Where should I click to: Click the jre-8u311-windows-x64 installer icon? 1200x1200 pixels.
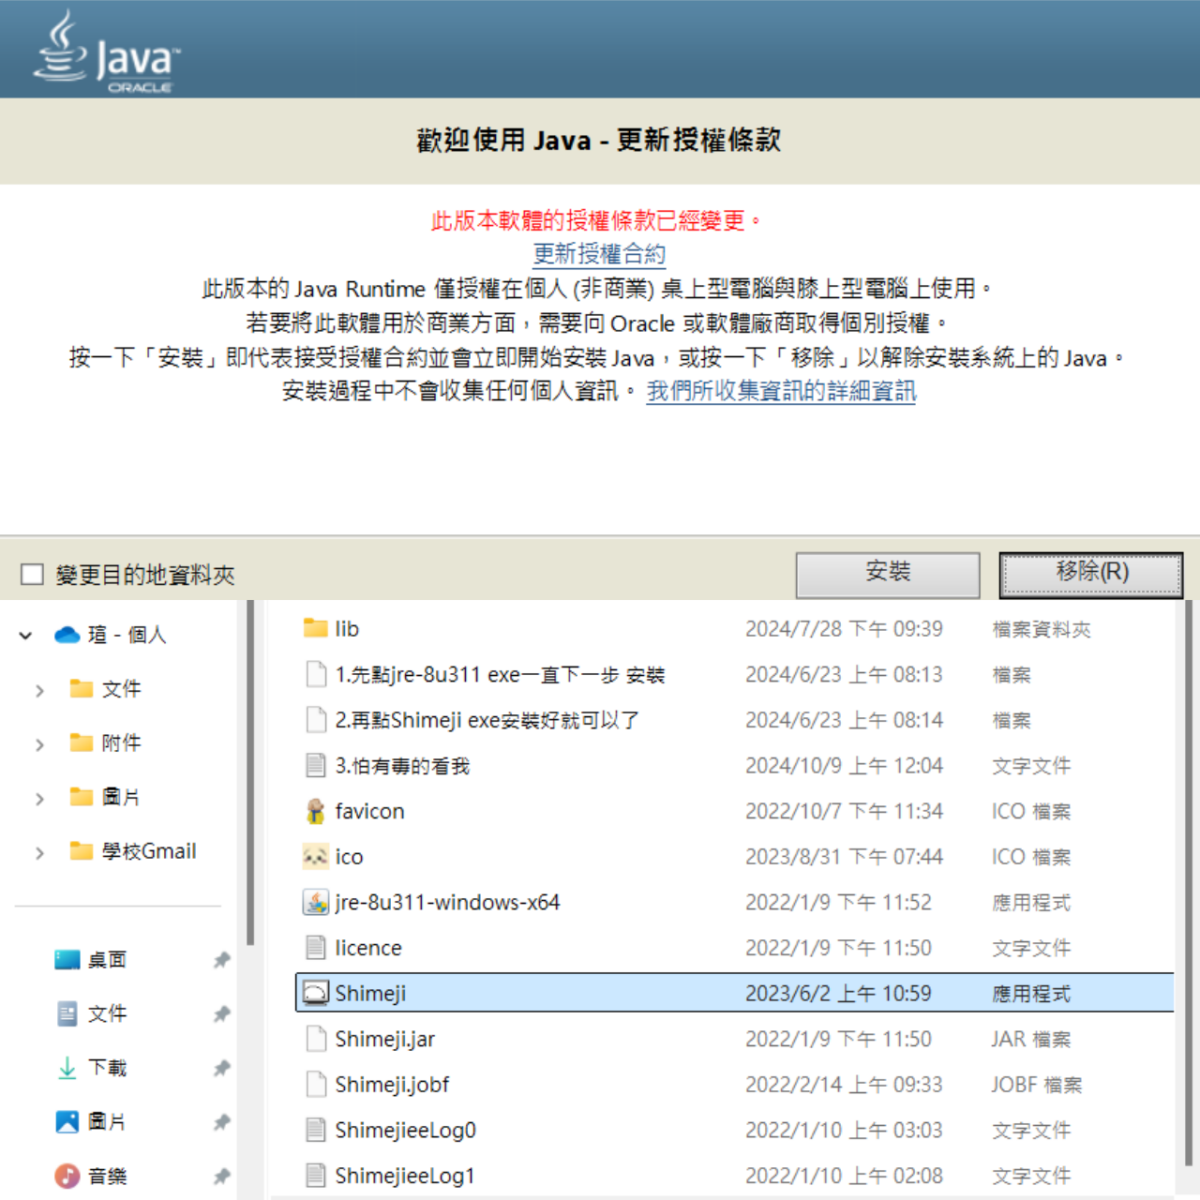[x=316, y=902]
